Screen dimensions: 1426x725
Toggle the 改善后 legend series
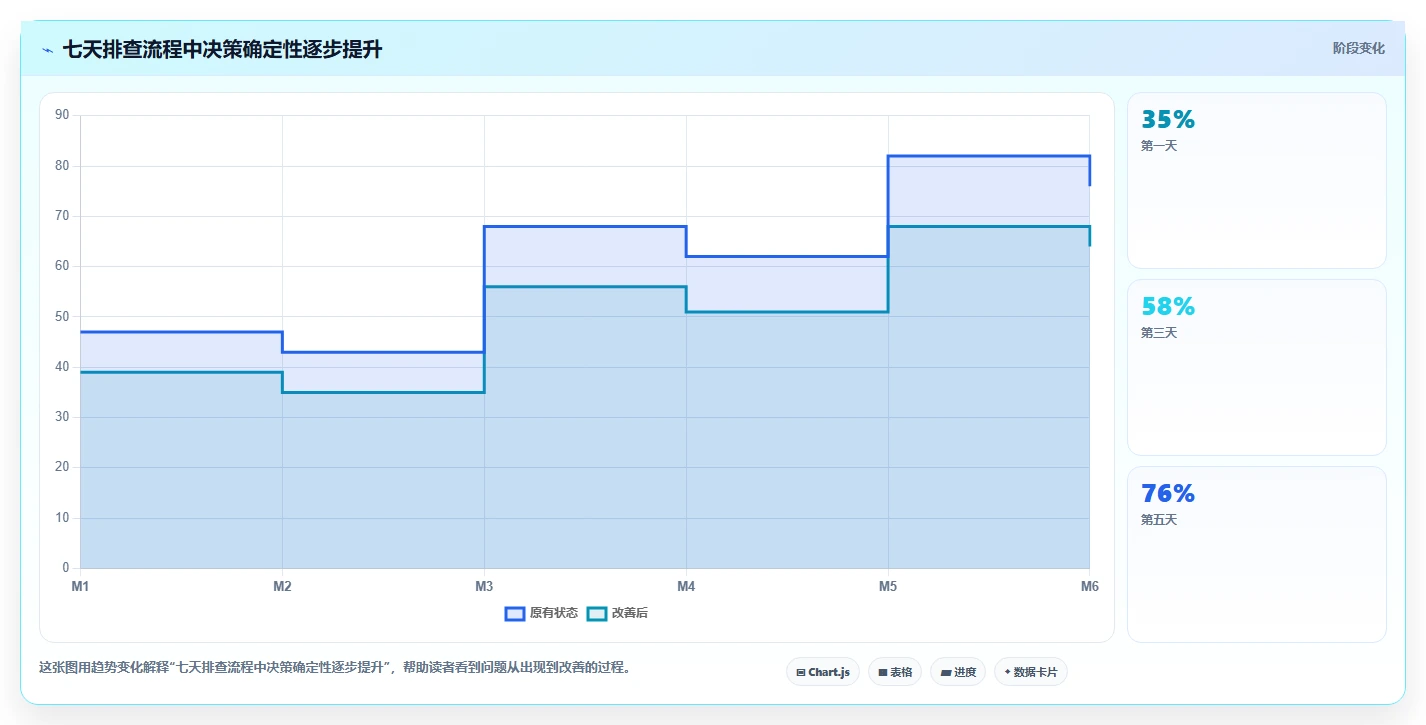point(617,613)
